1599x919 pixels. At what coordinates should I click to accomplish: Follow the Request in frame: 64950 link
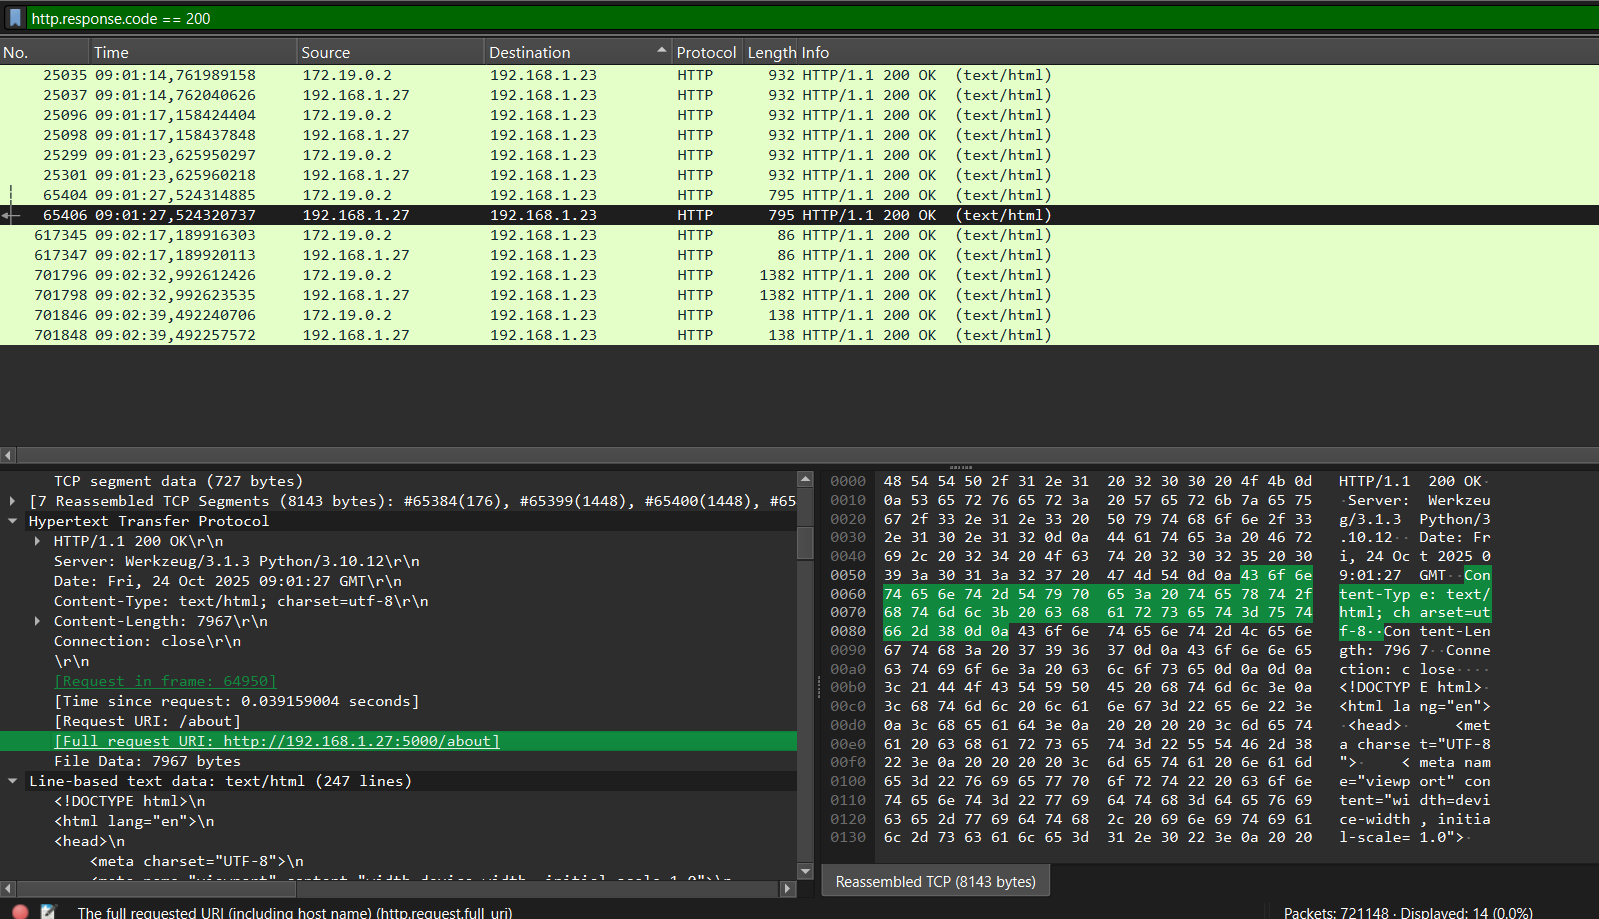point(165,681)
